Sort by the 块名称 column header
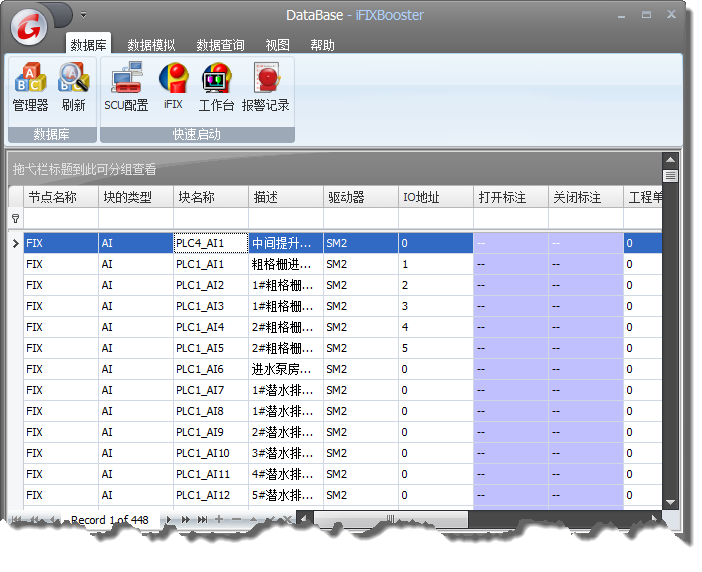Image resolution: width=702 pixels, height=572 pixels. coord(211,197)
